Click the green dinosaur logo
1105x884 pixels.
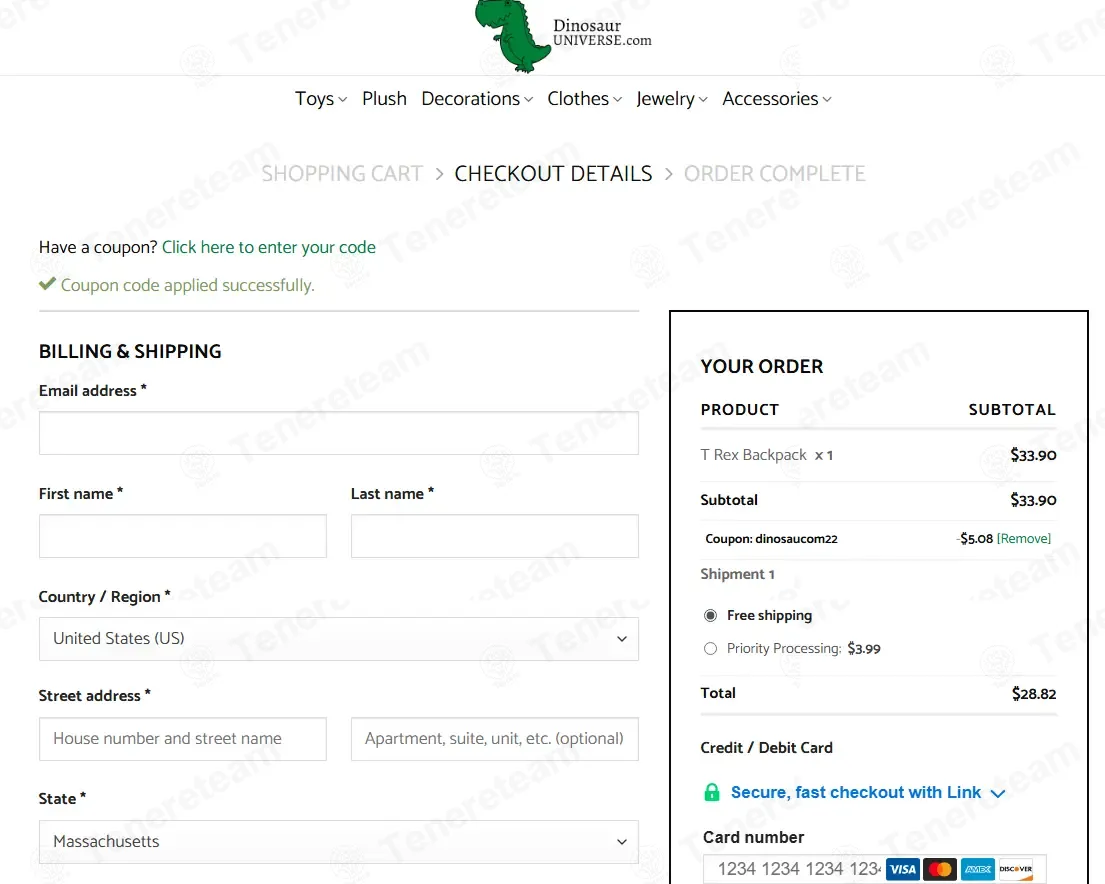[x=512, y=35]
